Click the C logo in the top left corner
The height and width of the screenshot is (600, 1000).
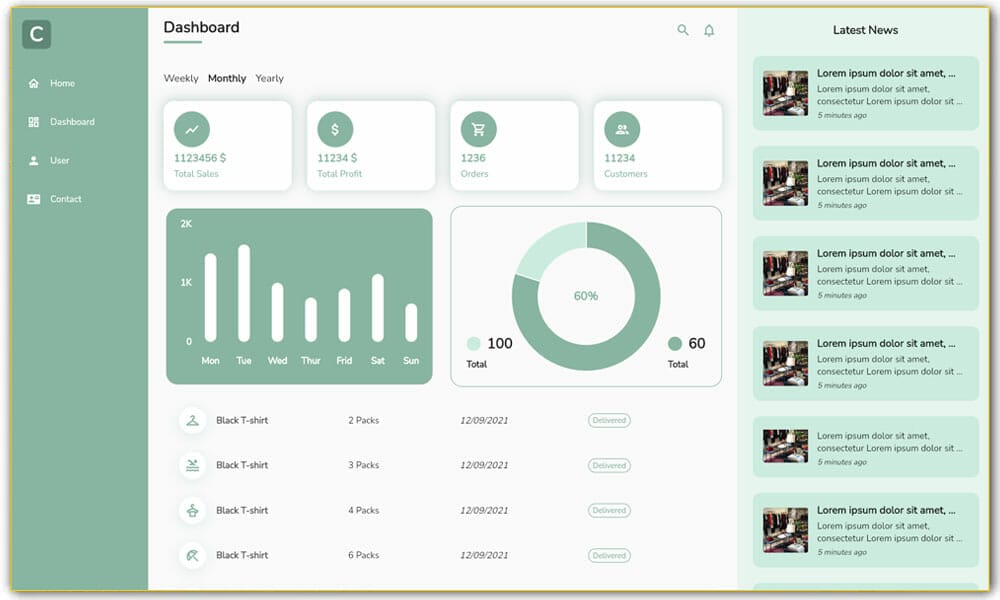point(37,34)
